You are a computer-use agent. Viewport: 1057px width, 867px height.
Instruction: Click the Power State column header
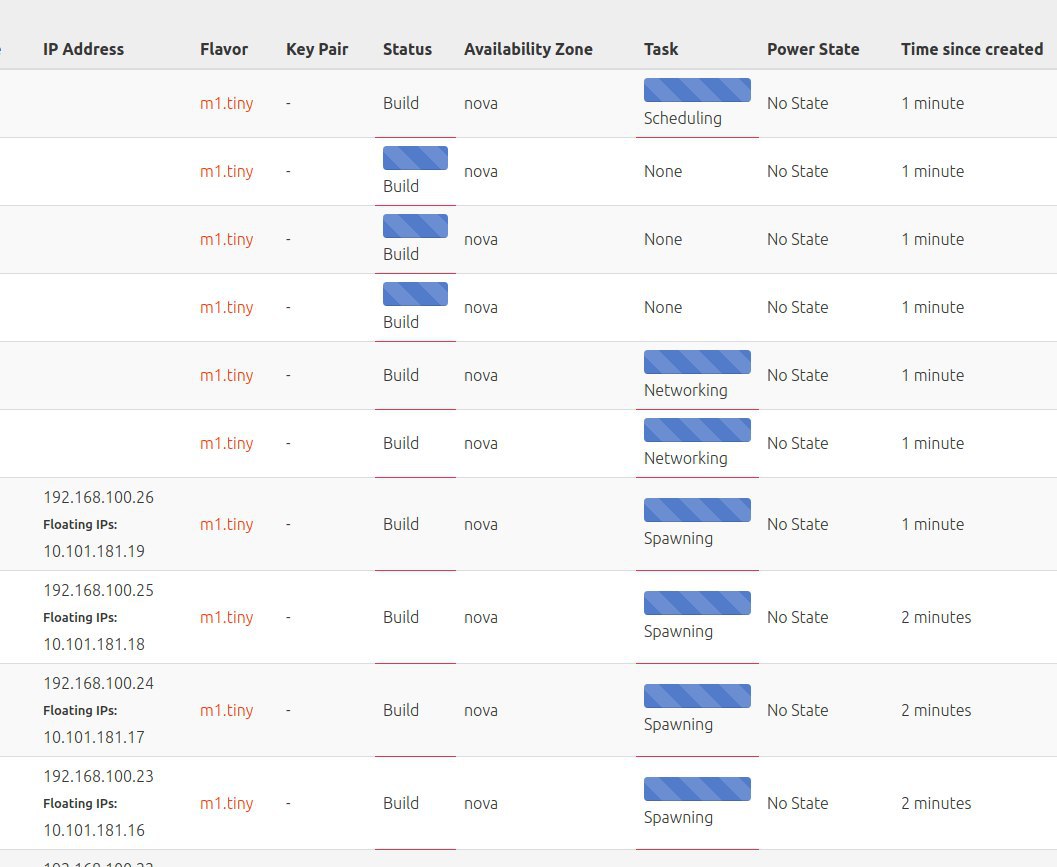coord(813,49)
